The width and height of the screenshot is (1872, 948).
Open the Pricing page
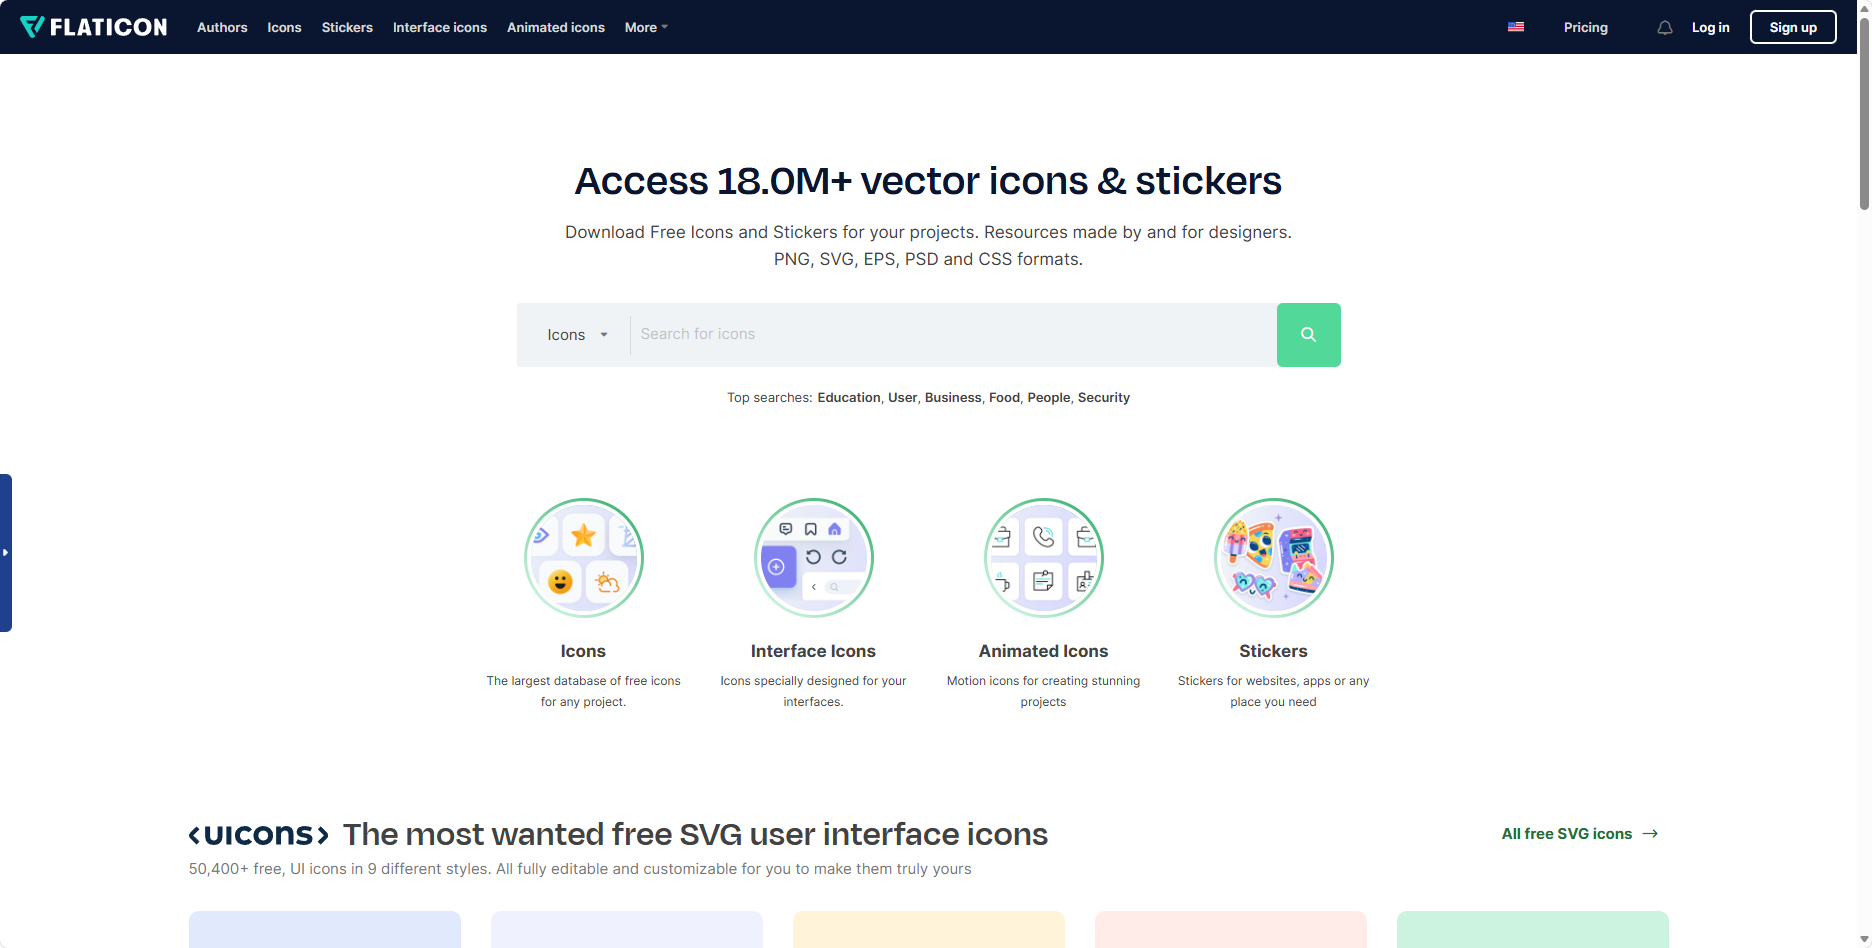(x=1585, y=27)
